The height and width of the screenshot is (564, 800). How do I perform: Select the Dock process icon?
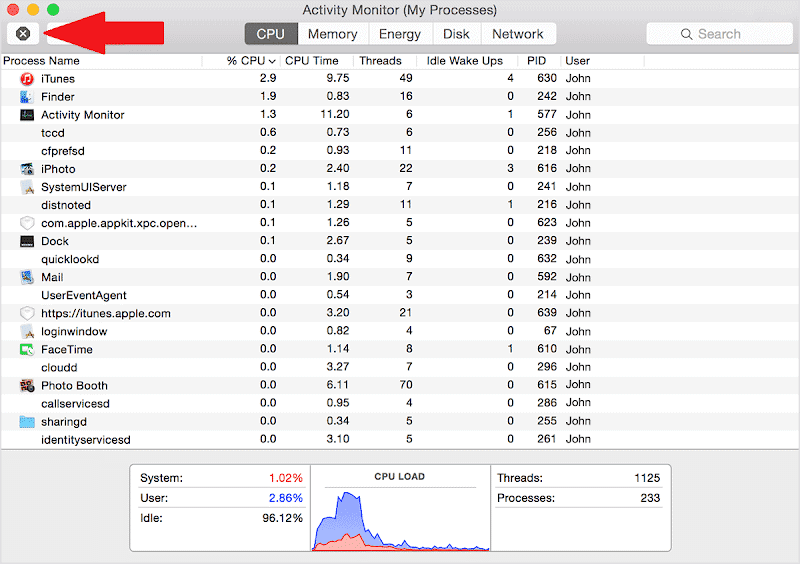(x=27, y=241)
